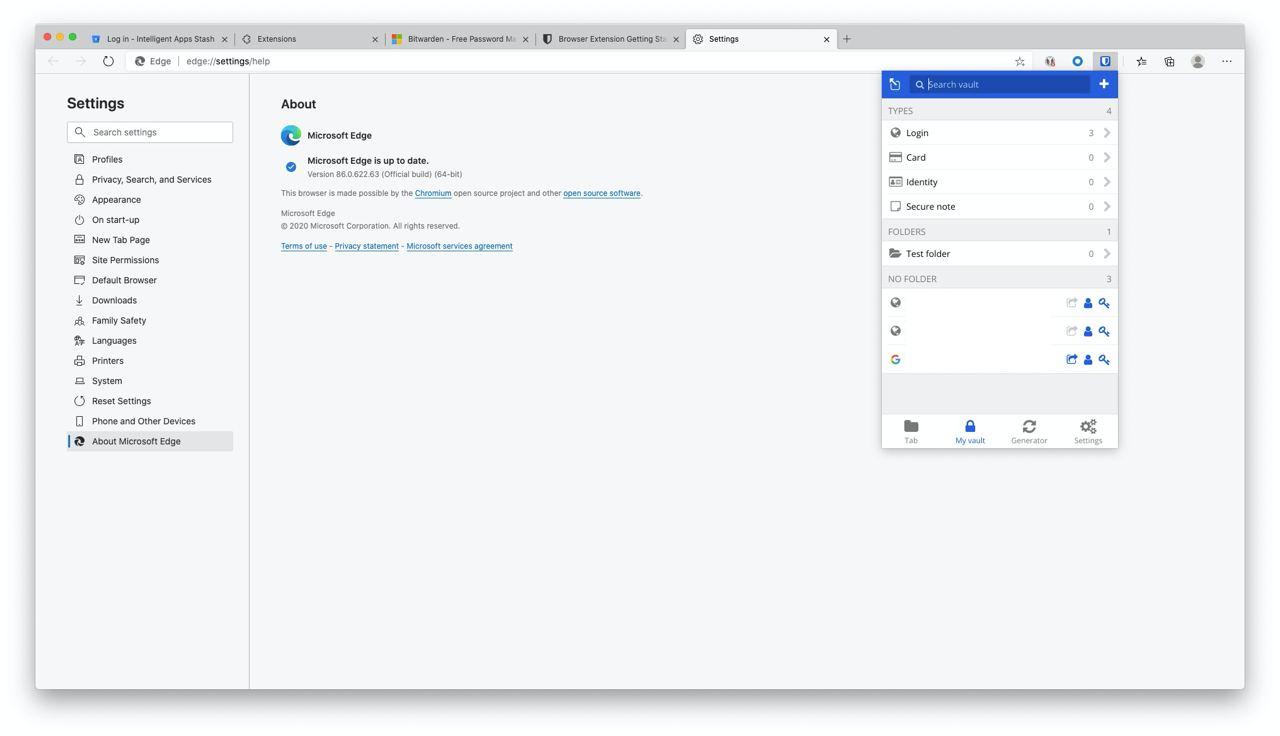Open the Bitwarden extension toolbar icon
The height and width of the screenshot is (736, 1280).
point(1105,61)
